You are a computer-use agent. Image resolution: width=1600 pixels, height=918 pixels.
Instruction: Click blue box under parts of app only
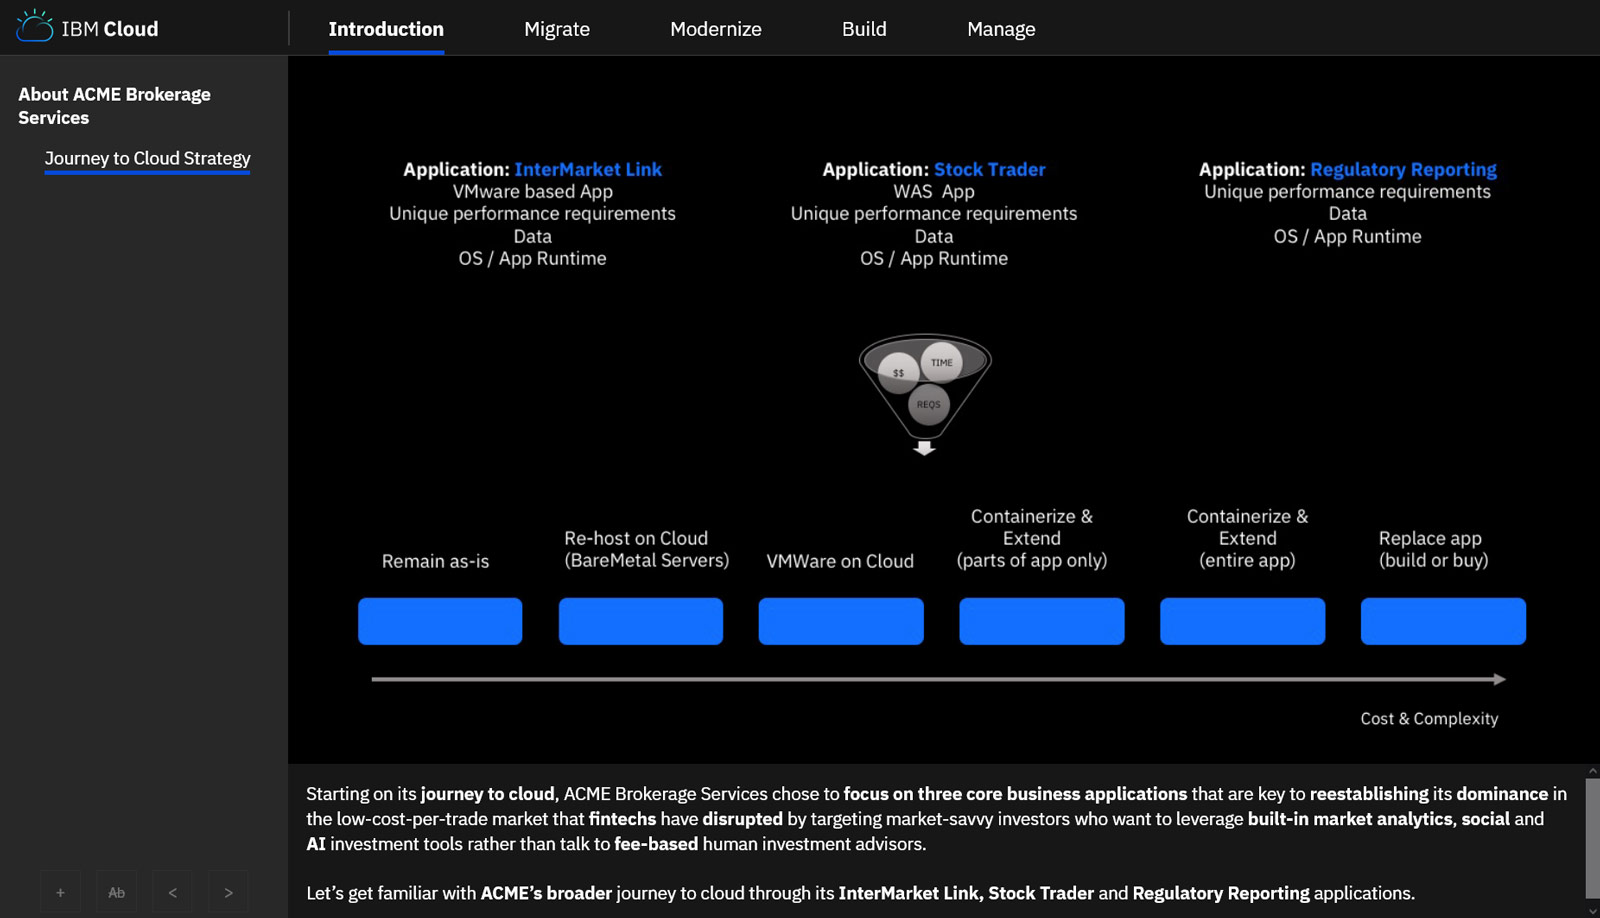1042,621
